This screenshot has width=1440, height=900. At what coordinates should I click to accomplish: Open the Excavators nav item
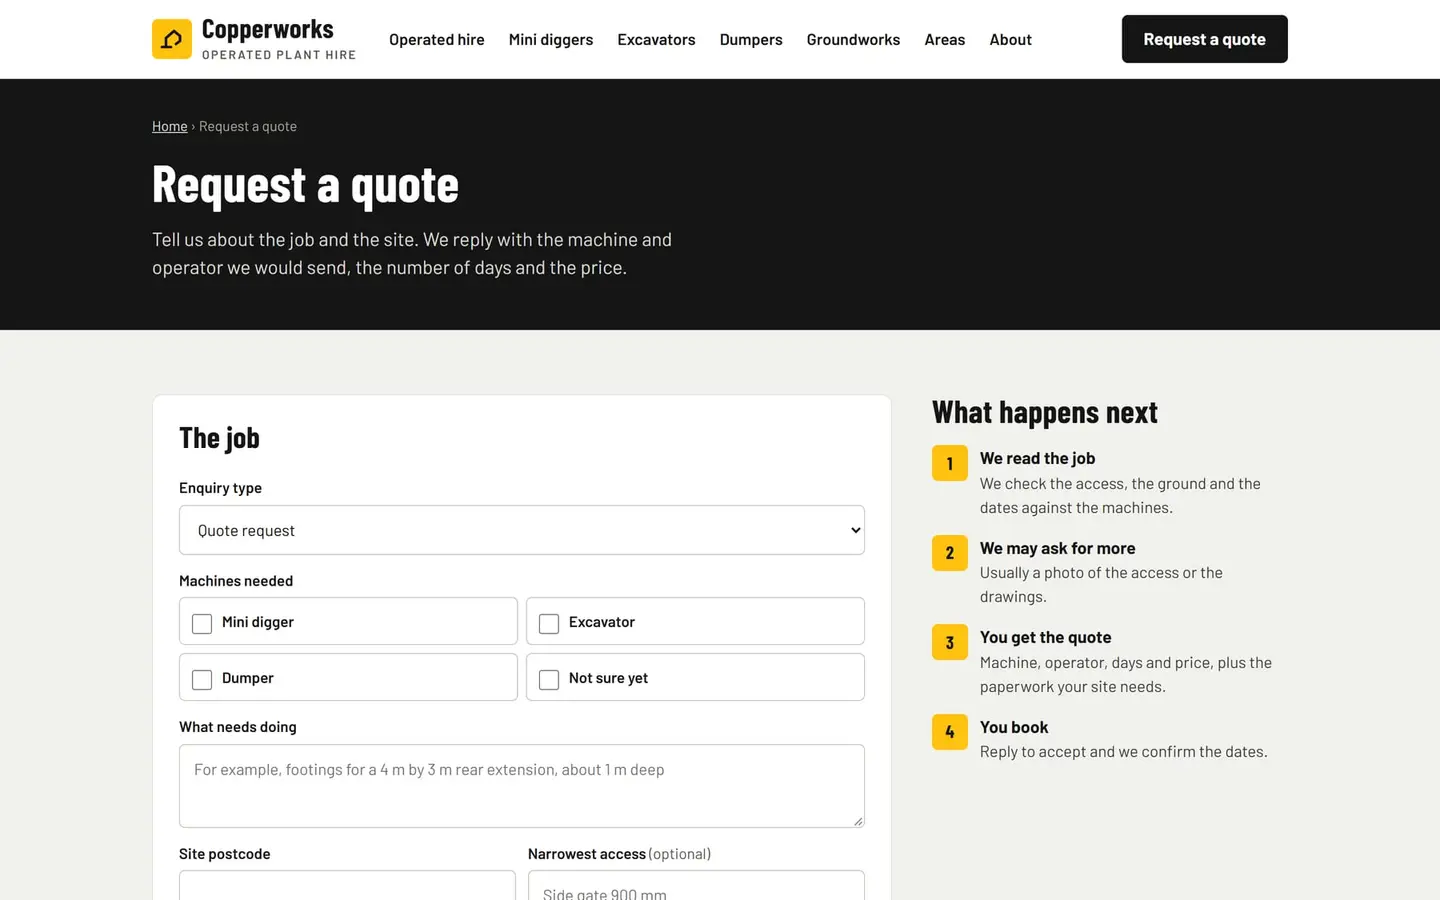click(656, 39)
